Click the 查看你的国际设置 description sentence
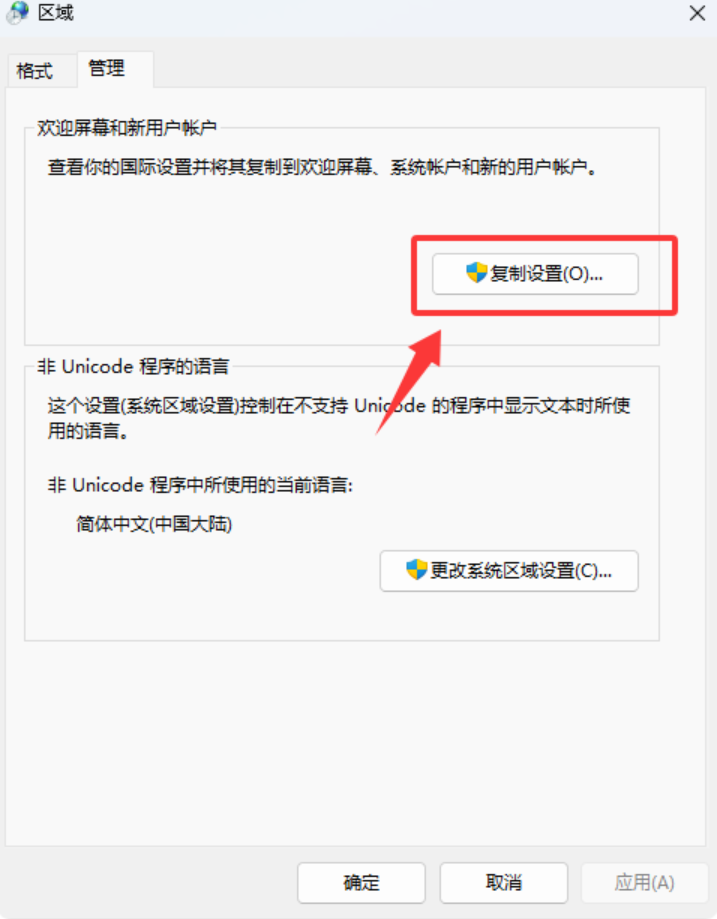The height and width of the screenshot is (919, 717). [x=322, y=167]
